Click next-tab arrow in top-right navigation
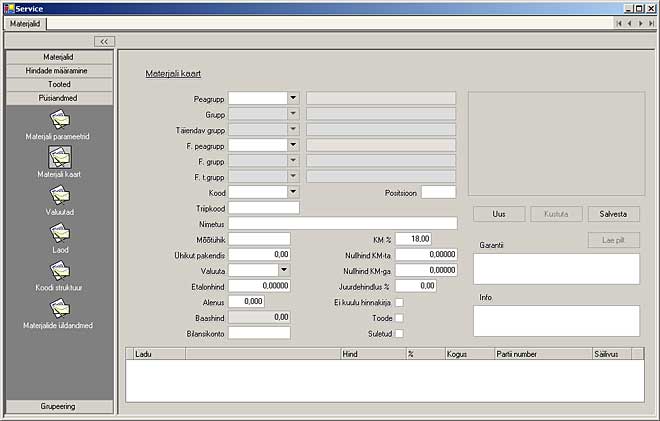This screenshot has width=660, height=421. pyautogui.click(x=640, y=23)
